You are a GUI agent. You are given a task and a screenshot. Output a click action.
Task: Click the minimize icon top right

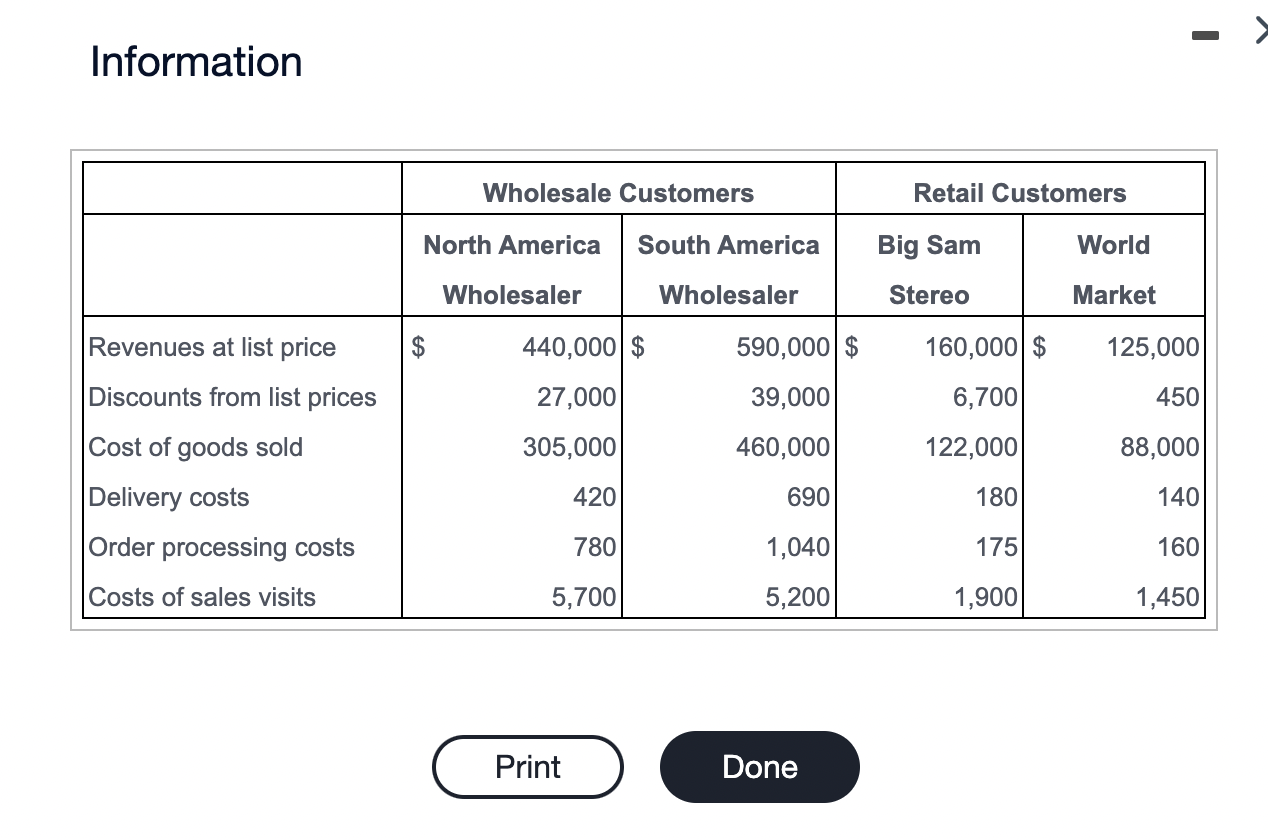tap(1204, 34)
